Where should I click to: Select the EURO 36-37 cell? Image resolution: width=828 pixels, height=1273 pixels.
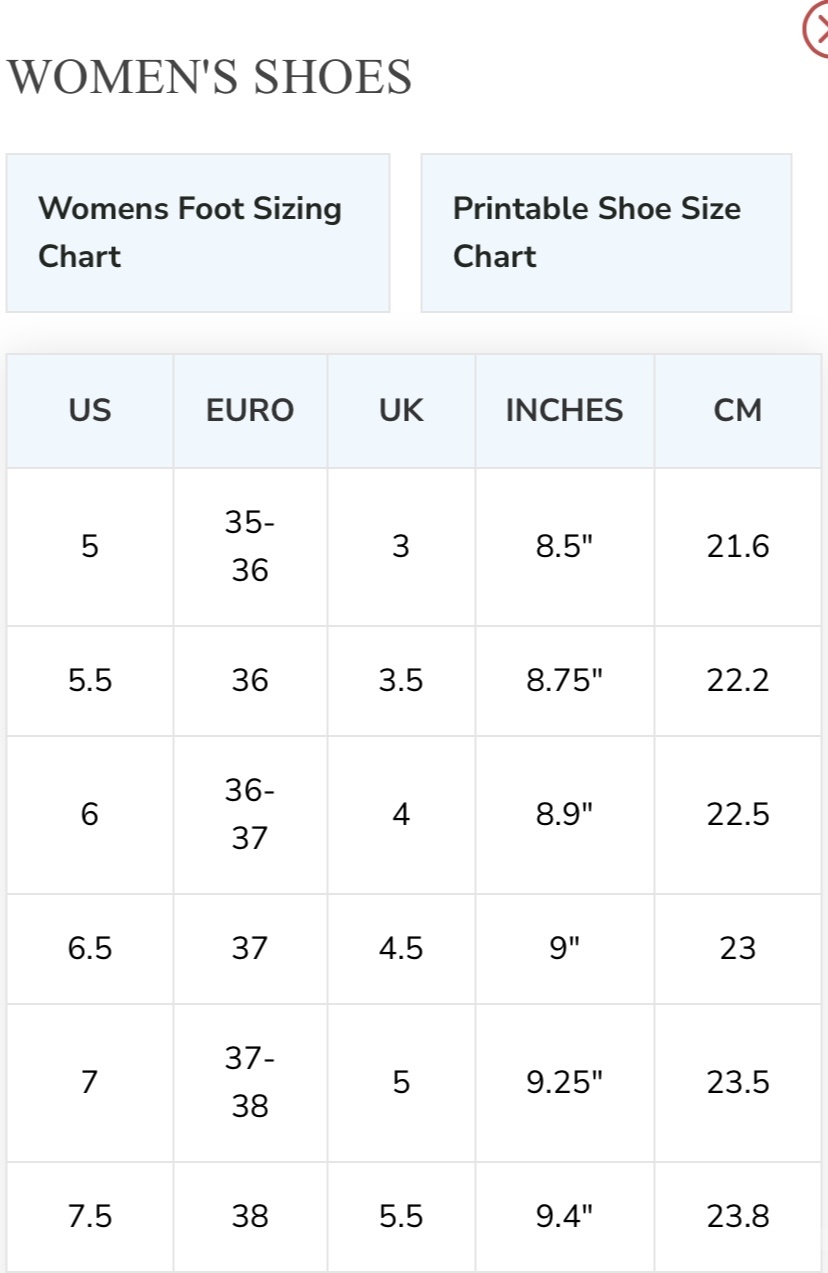[x=250, y=815]
